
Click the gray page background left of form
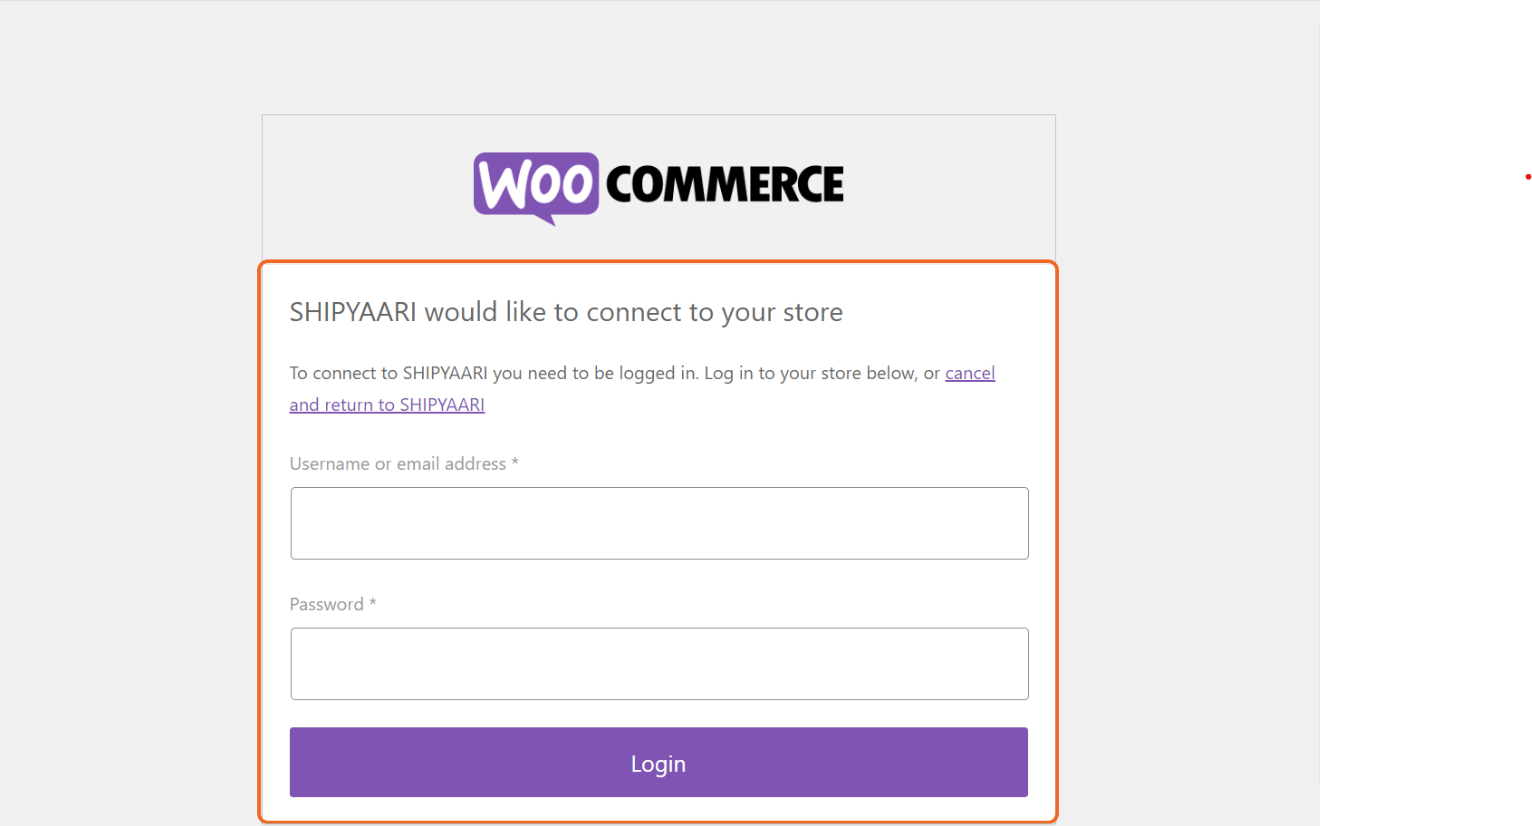tap(130, 450)
